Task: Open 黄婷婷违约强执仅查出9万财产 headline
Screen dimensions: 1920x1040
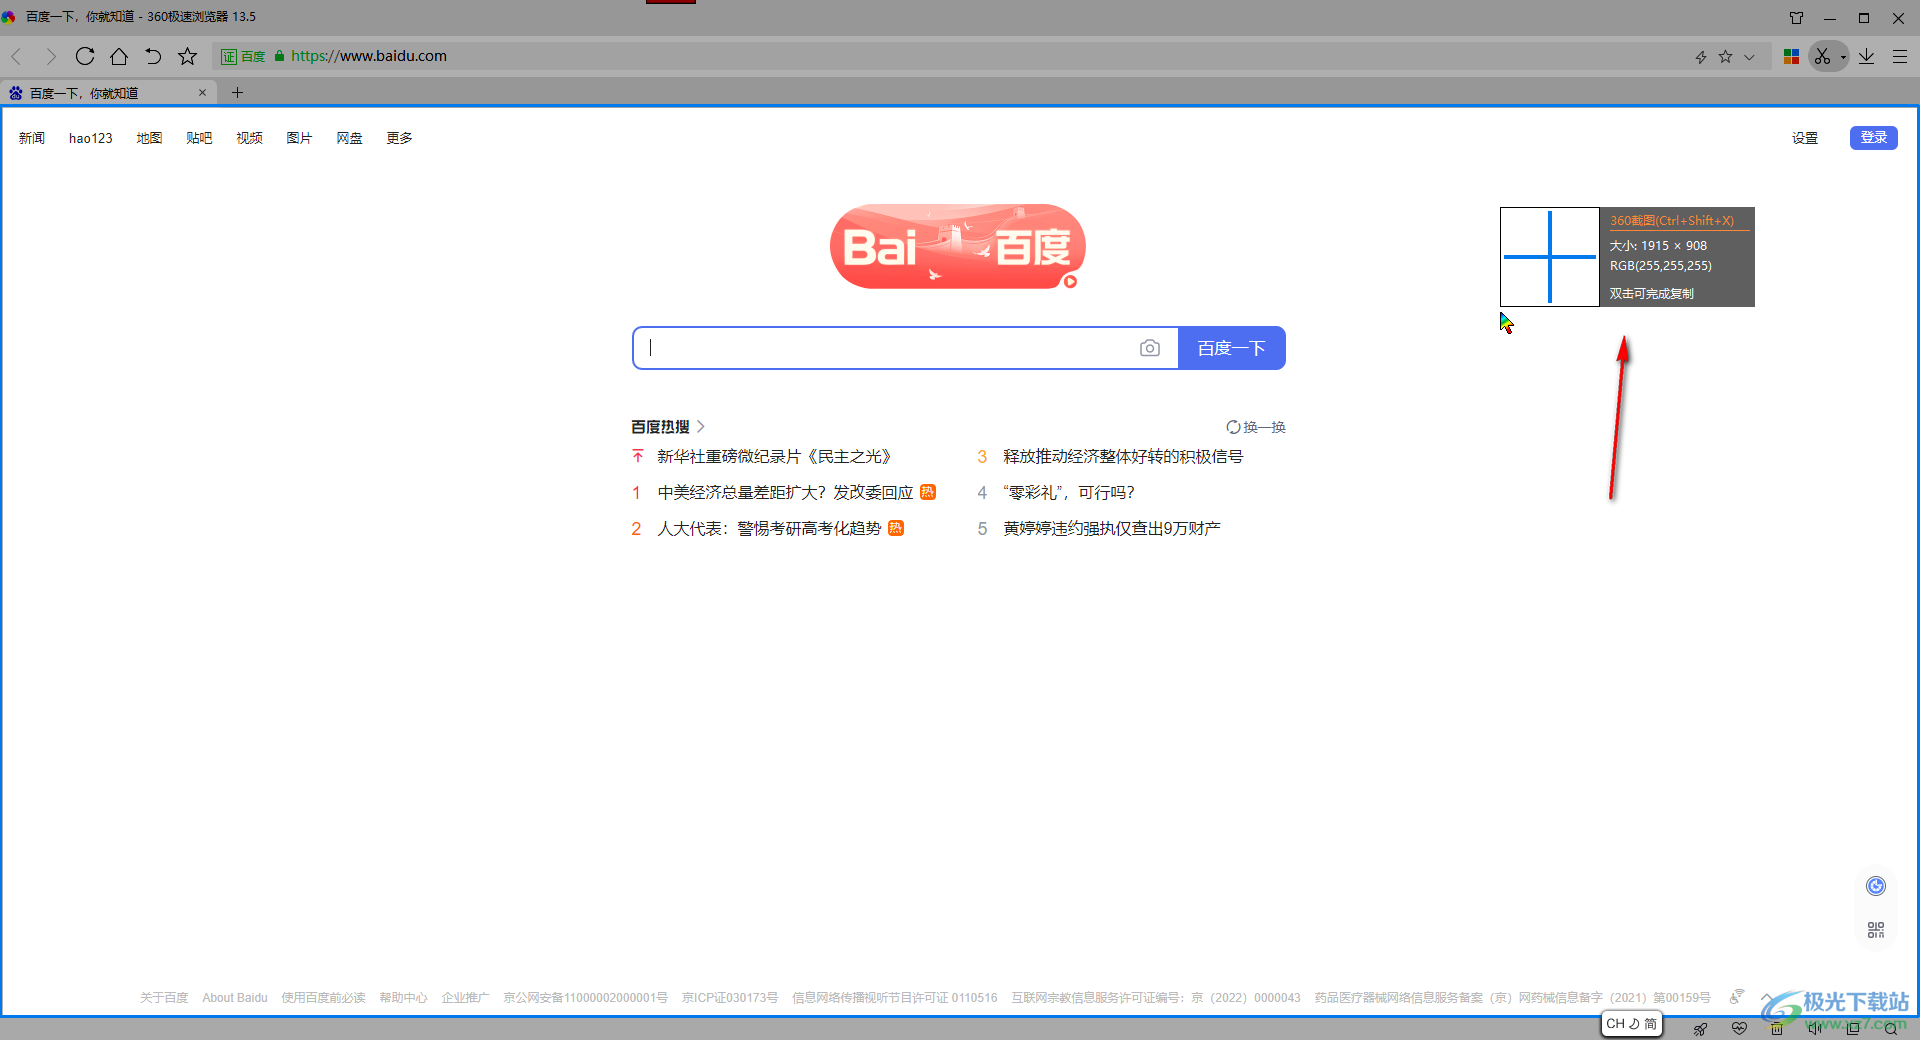Action: (x=1112, y=529)
